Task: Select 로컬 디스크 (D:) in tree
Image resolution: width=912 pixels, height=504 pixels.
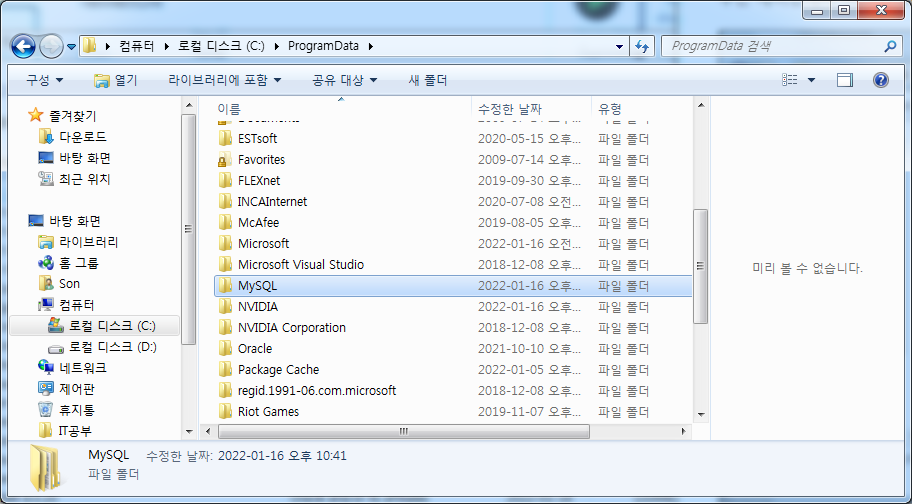Action: (113, 347)
